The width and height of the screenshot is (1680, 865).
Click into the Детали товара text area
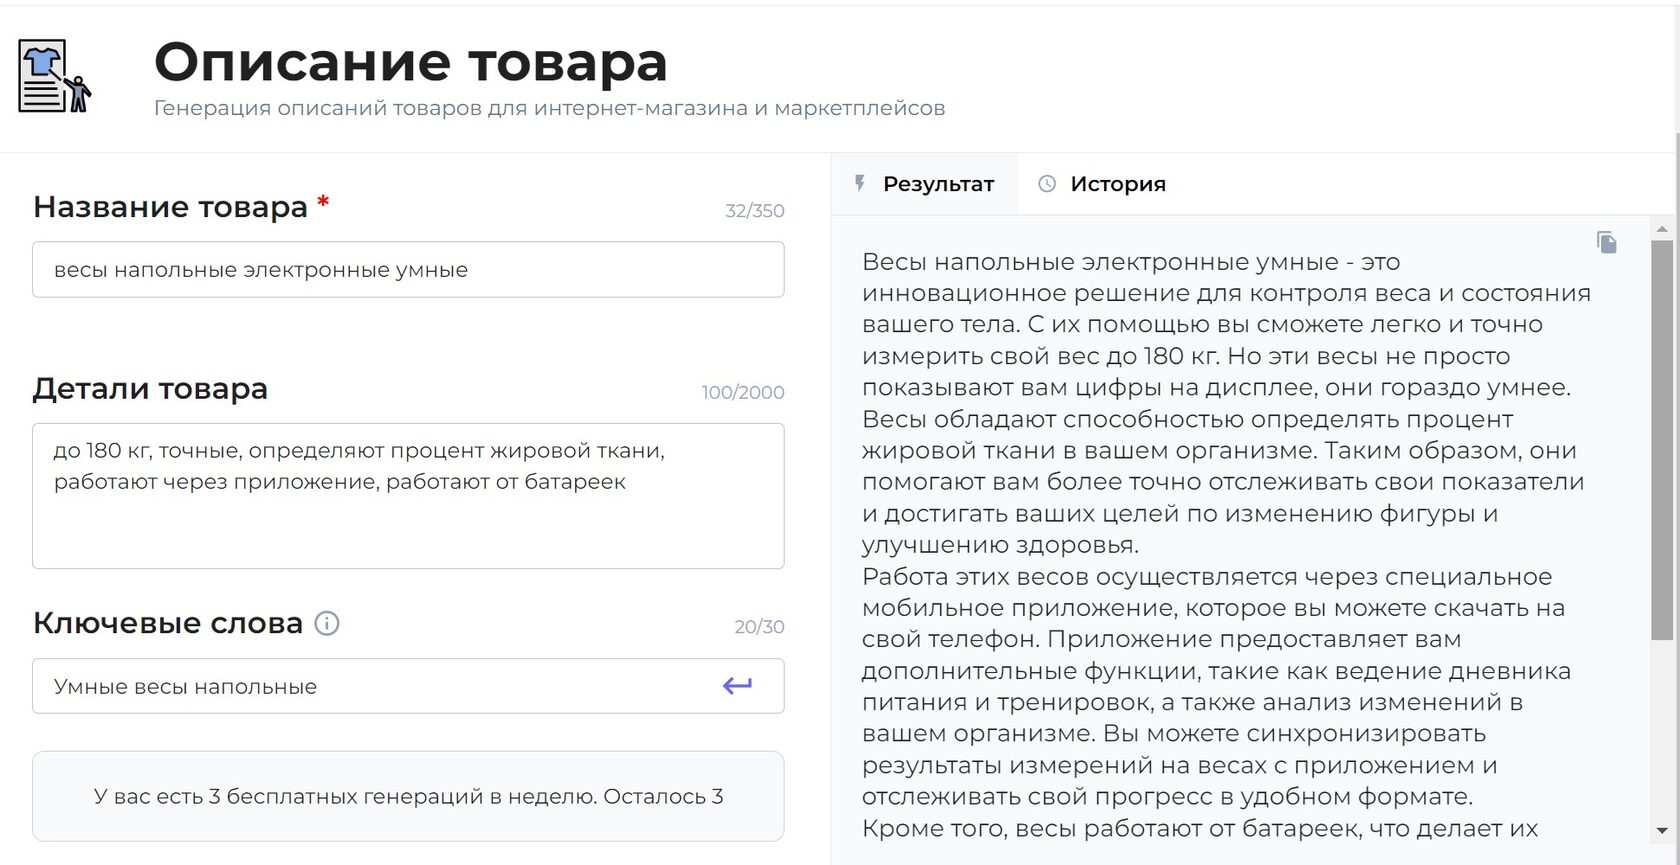point(408,496)
